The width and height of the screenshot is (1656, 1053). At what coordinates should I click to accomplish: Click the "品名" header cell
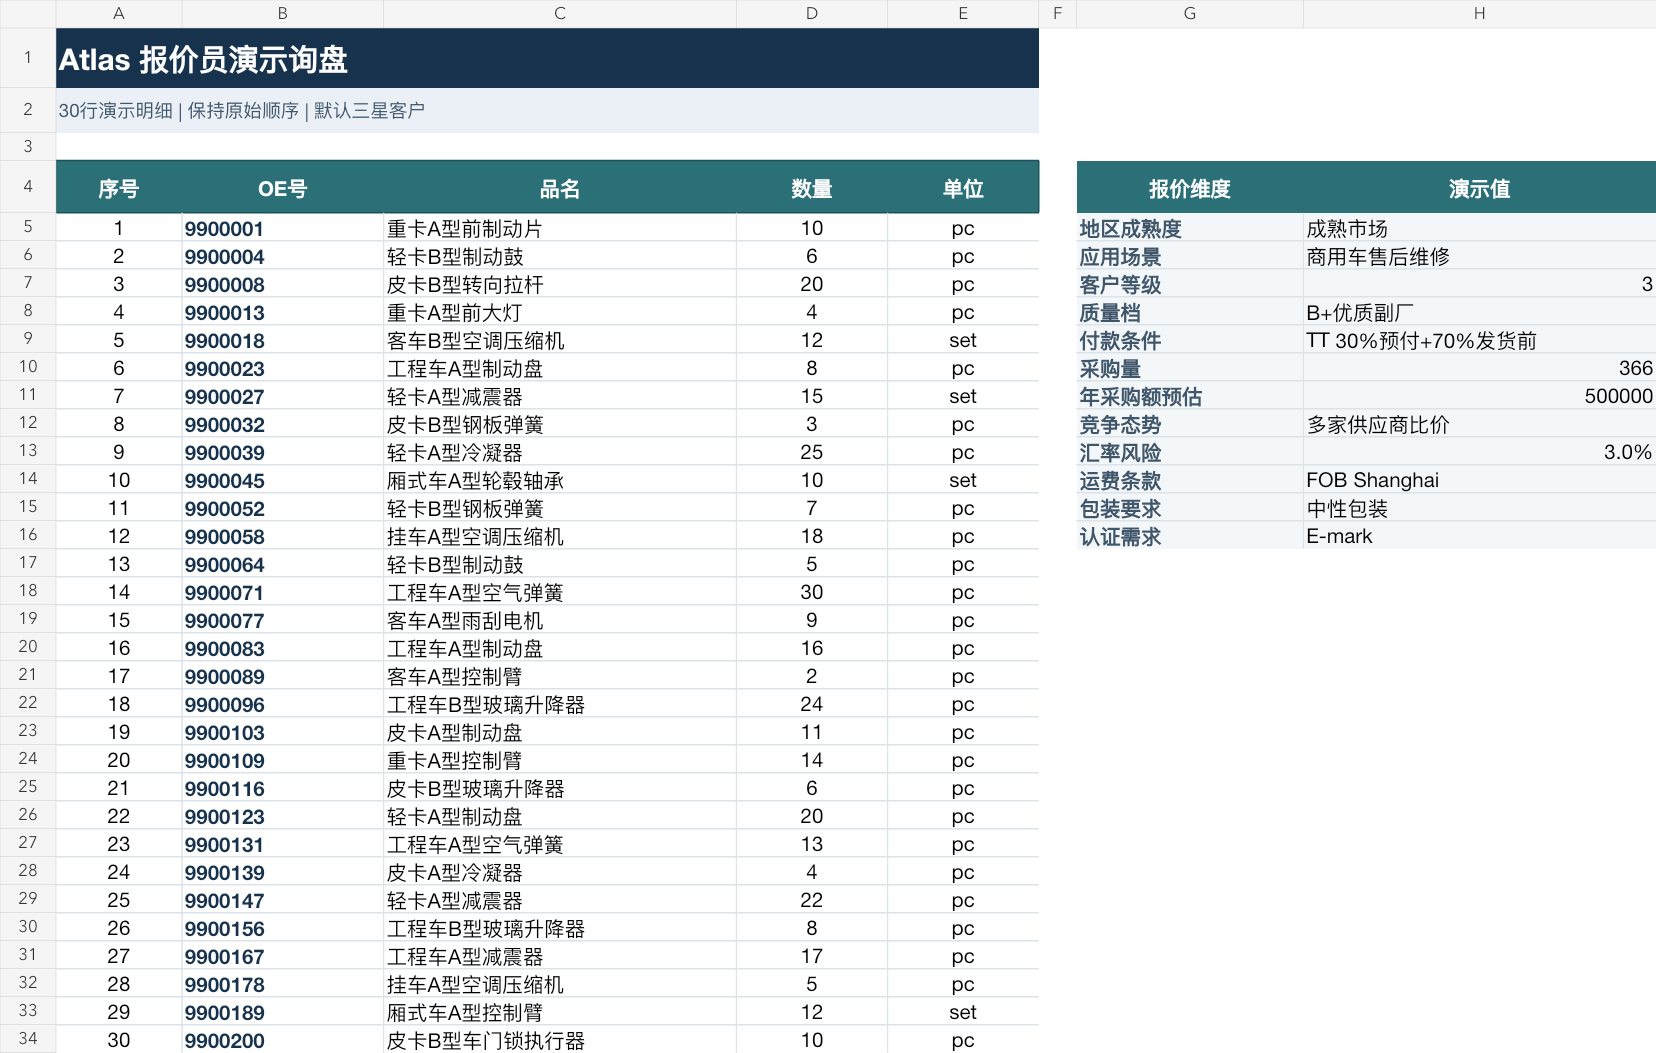[560, 188]
